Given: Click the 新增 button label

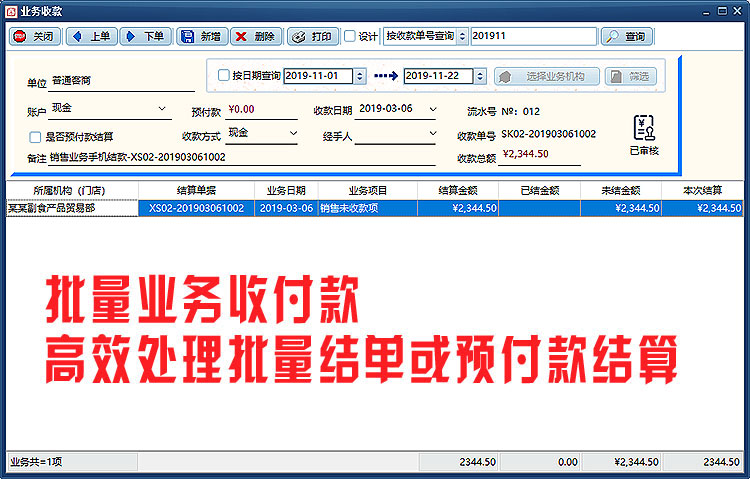Looking at the screenshot, I should (x=211, y=36).
